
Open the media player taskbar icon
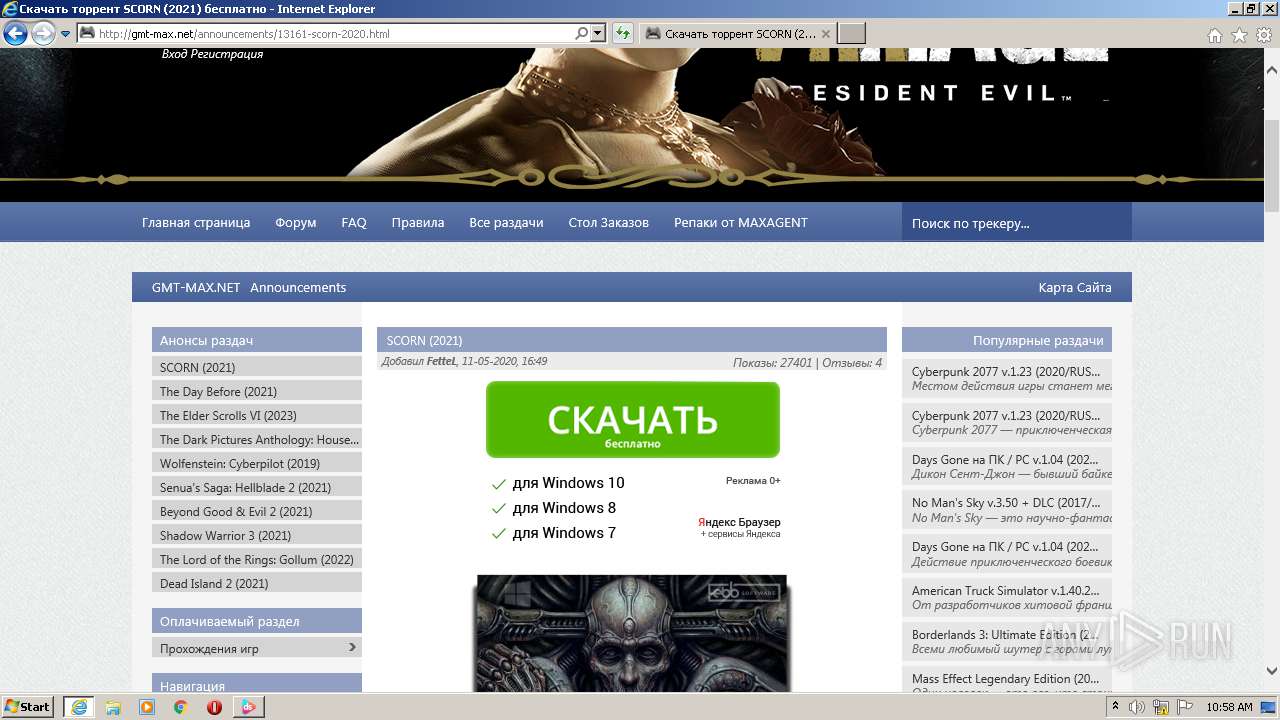coord(147,706)
